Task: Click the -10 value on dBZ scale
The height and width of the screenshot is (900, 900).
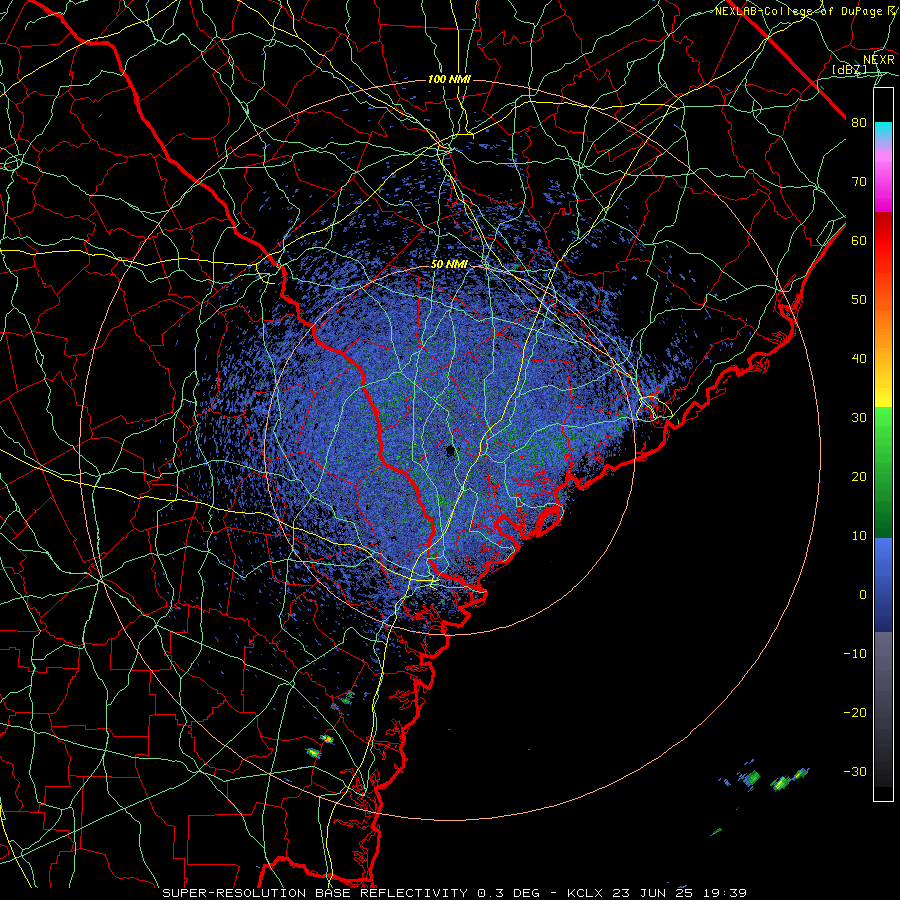Action: tap(855, 654)
